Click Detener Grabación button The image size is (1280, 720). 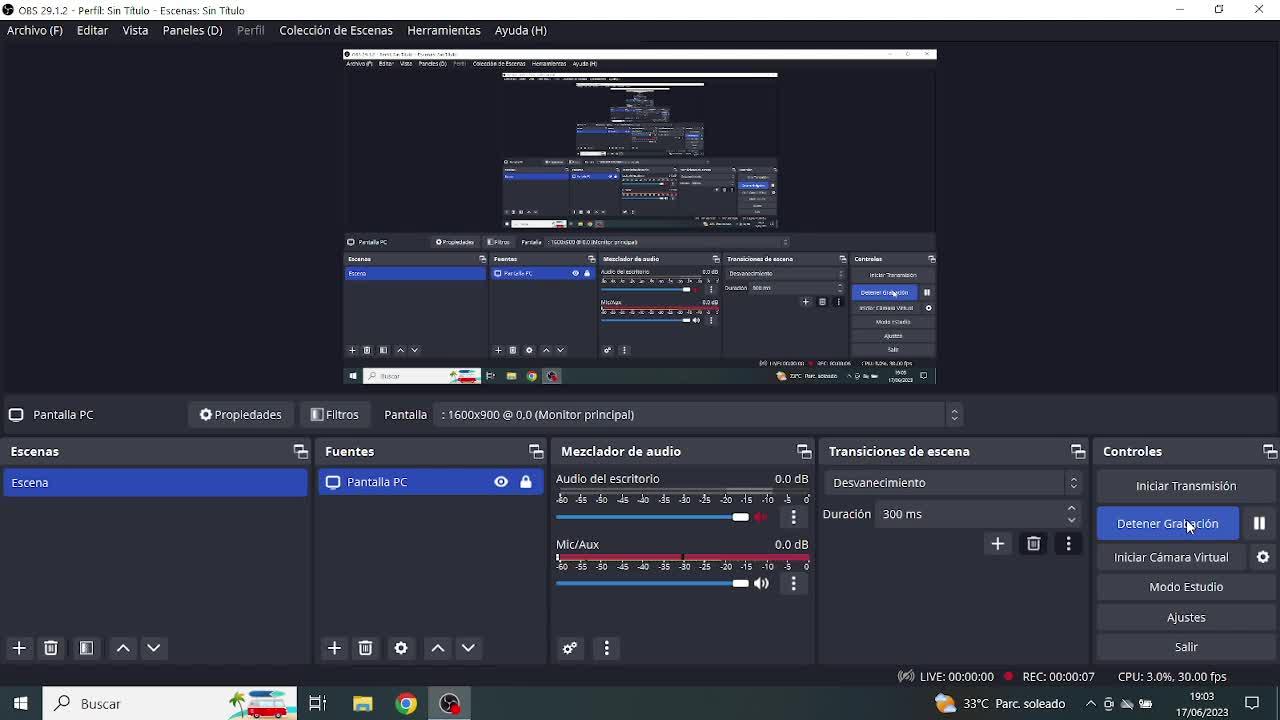(1167, 523)
